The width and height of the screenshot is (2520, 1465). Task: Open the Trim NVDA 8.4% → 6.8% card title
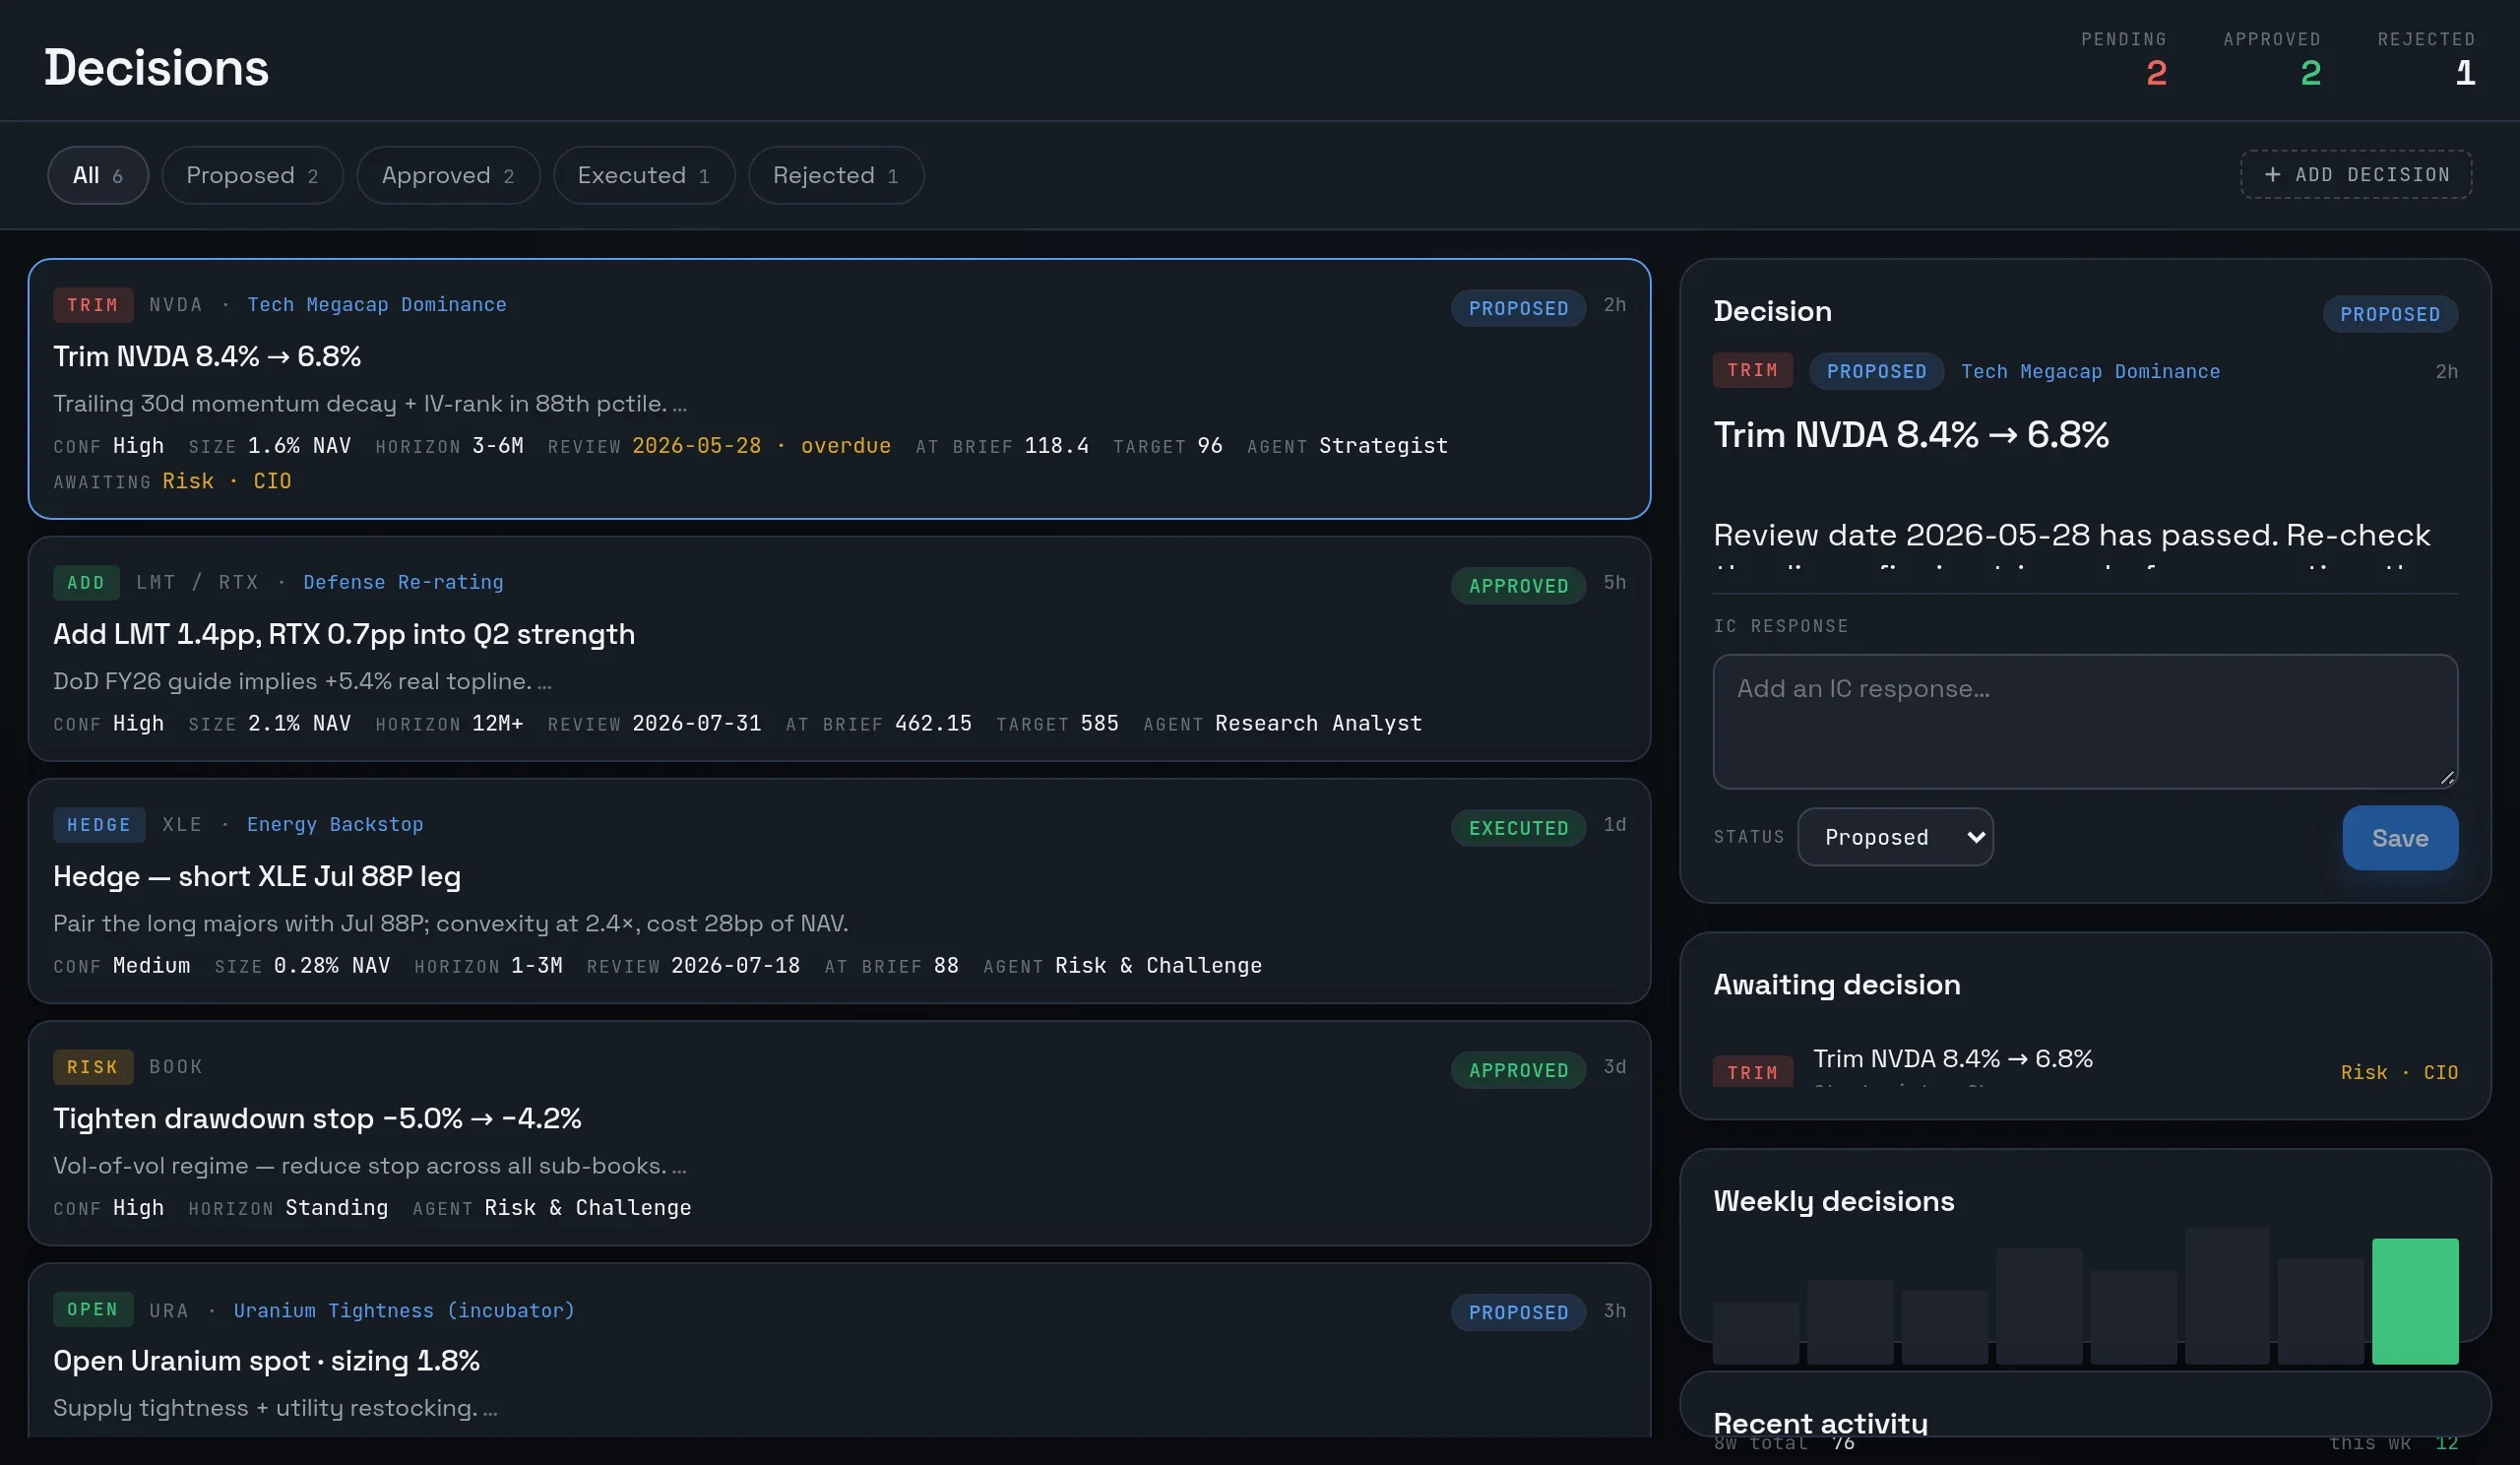(207, 356)
